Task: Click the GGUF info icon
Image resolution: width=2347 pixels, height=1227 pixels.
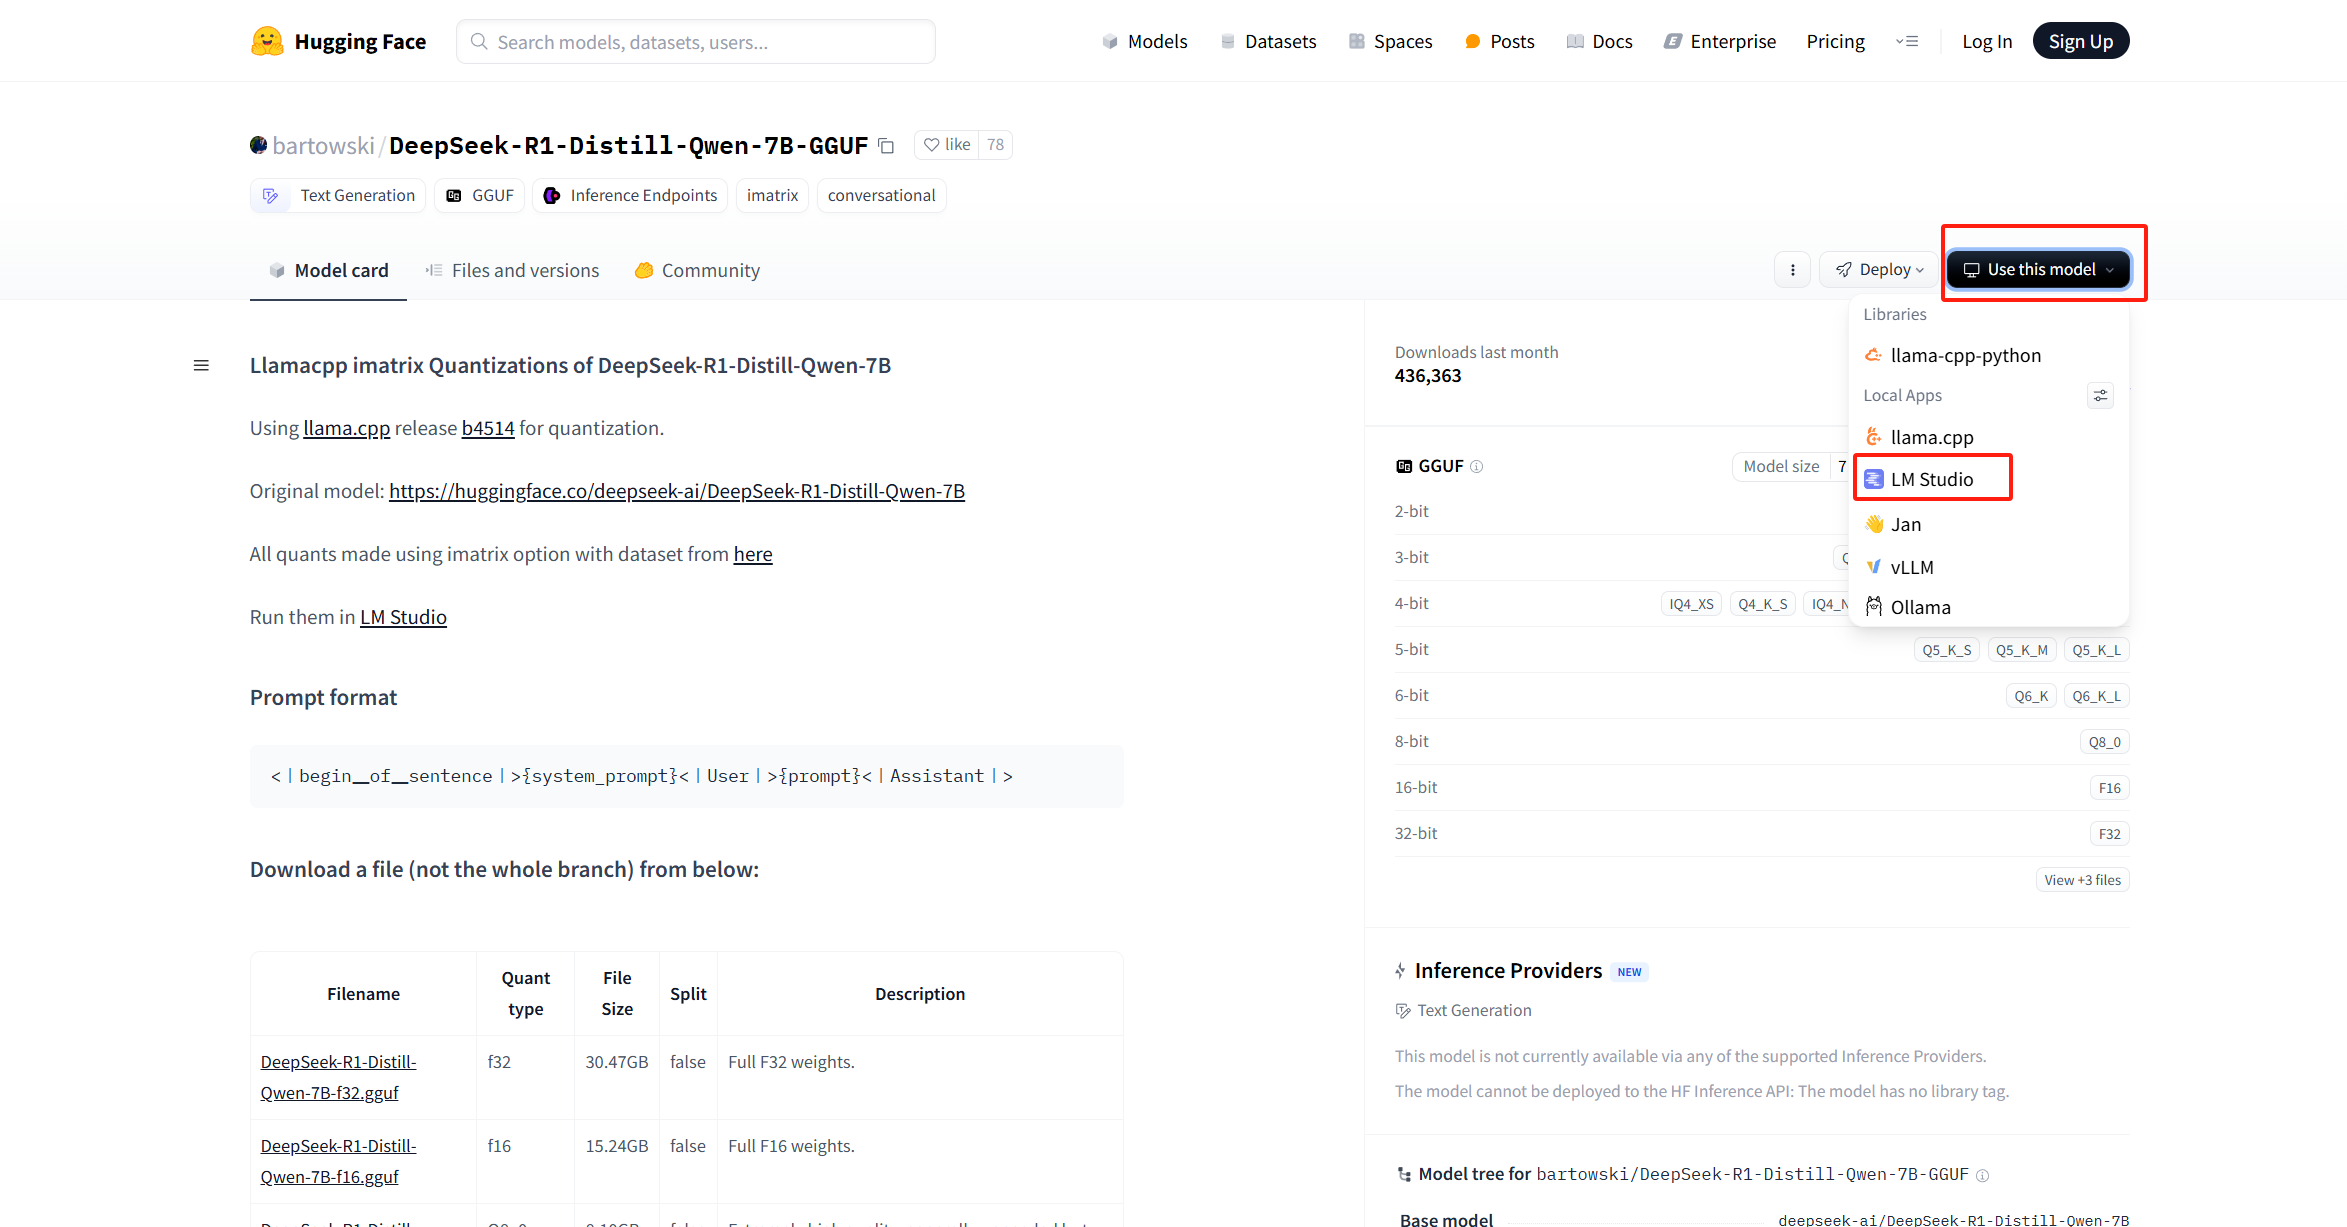Action: coord(1477,467)
